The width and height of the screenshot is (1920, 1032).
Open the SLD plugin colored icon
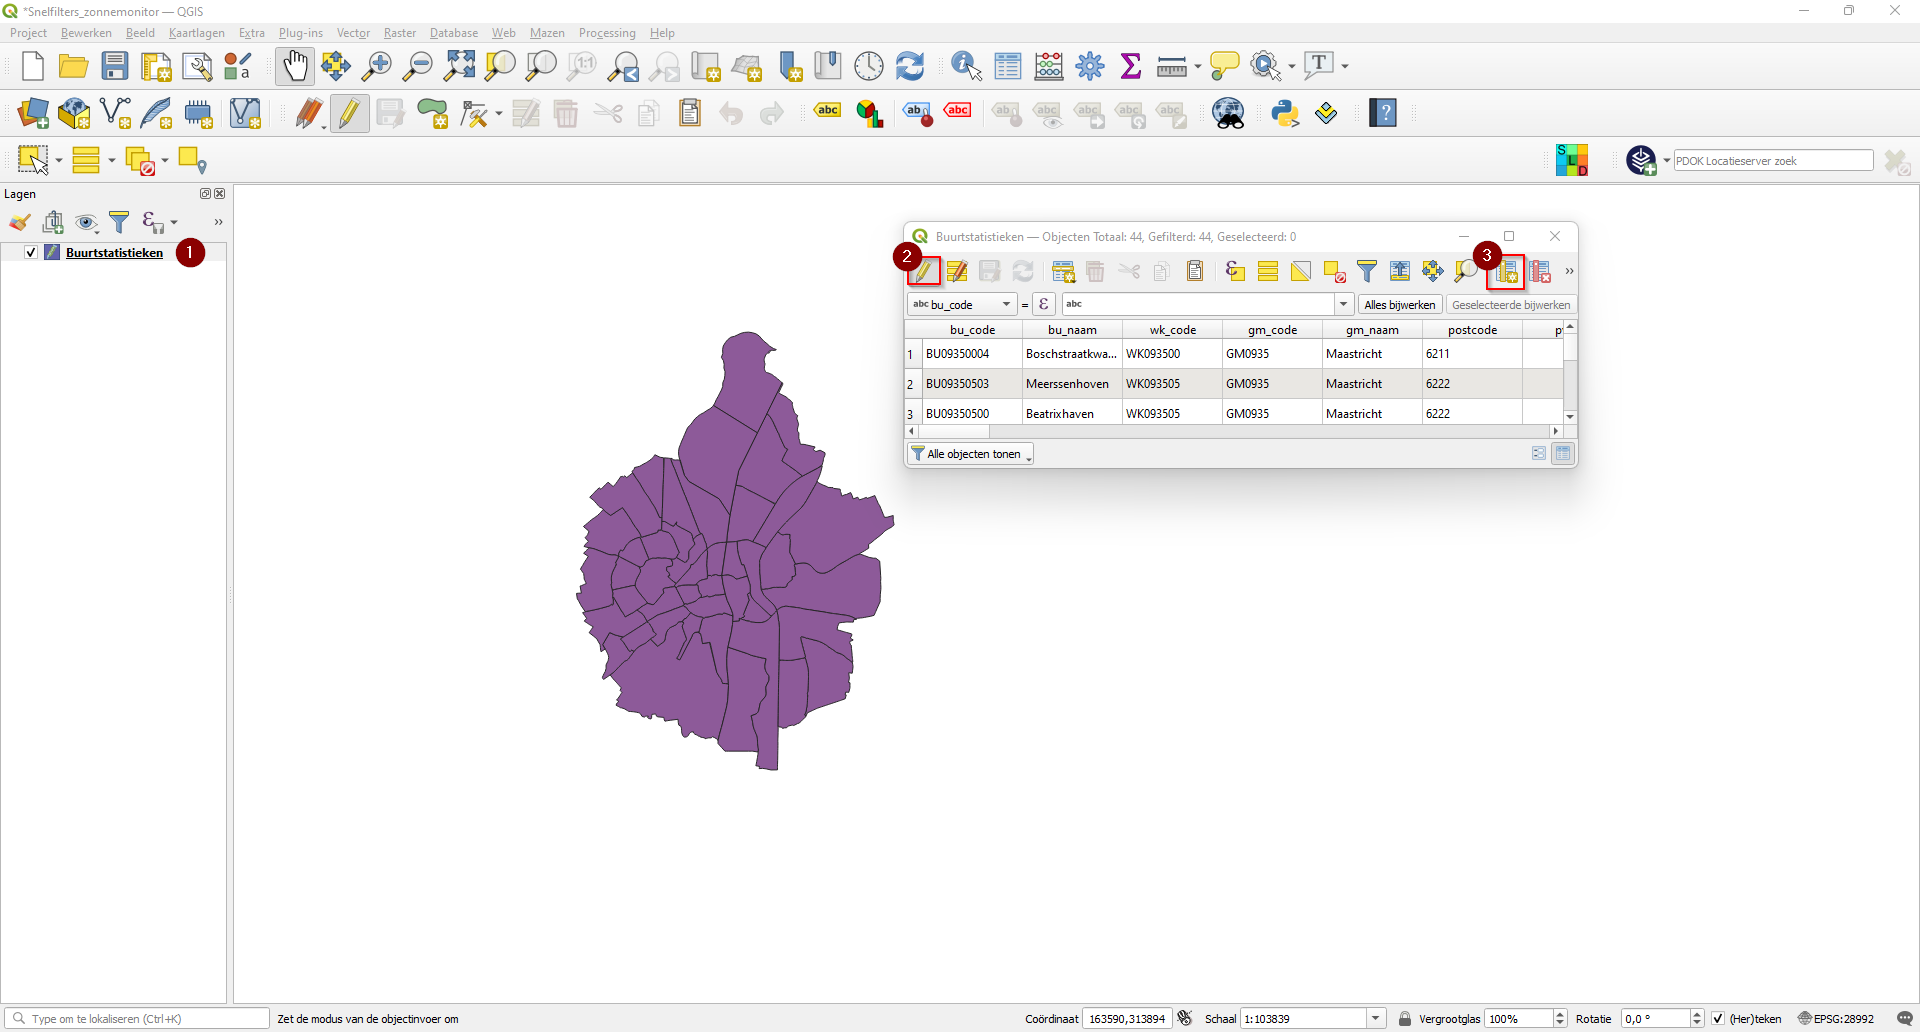click(x=1572, y=160)
